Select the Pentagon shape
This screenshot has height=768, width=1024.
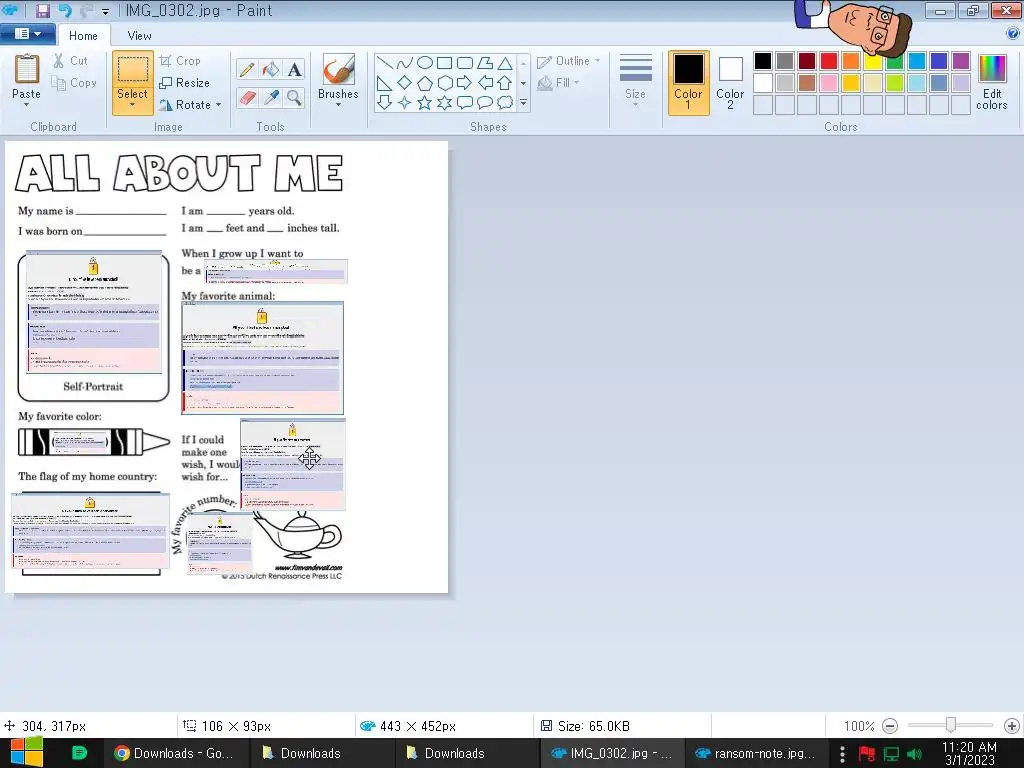pos(424,83)
